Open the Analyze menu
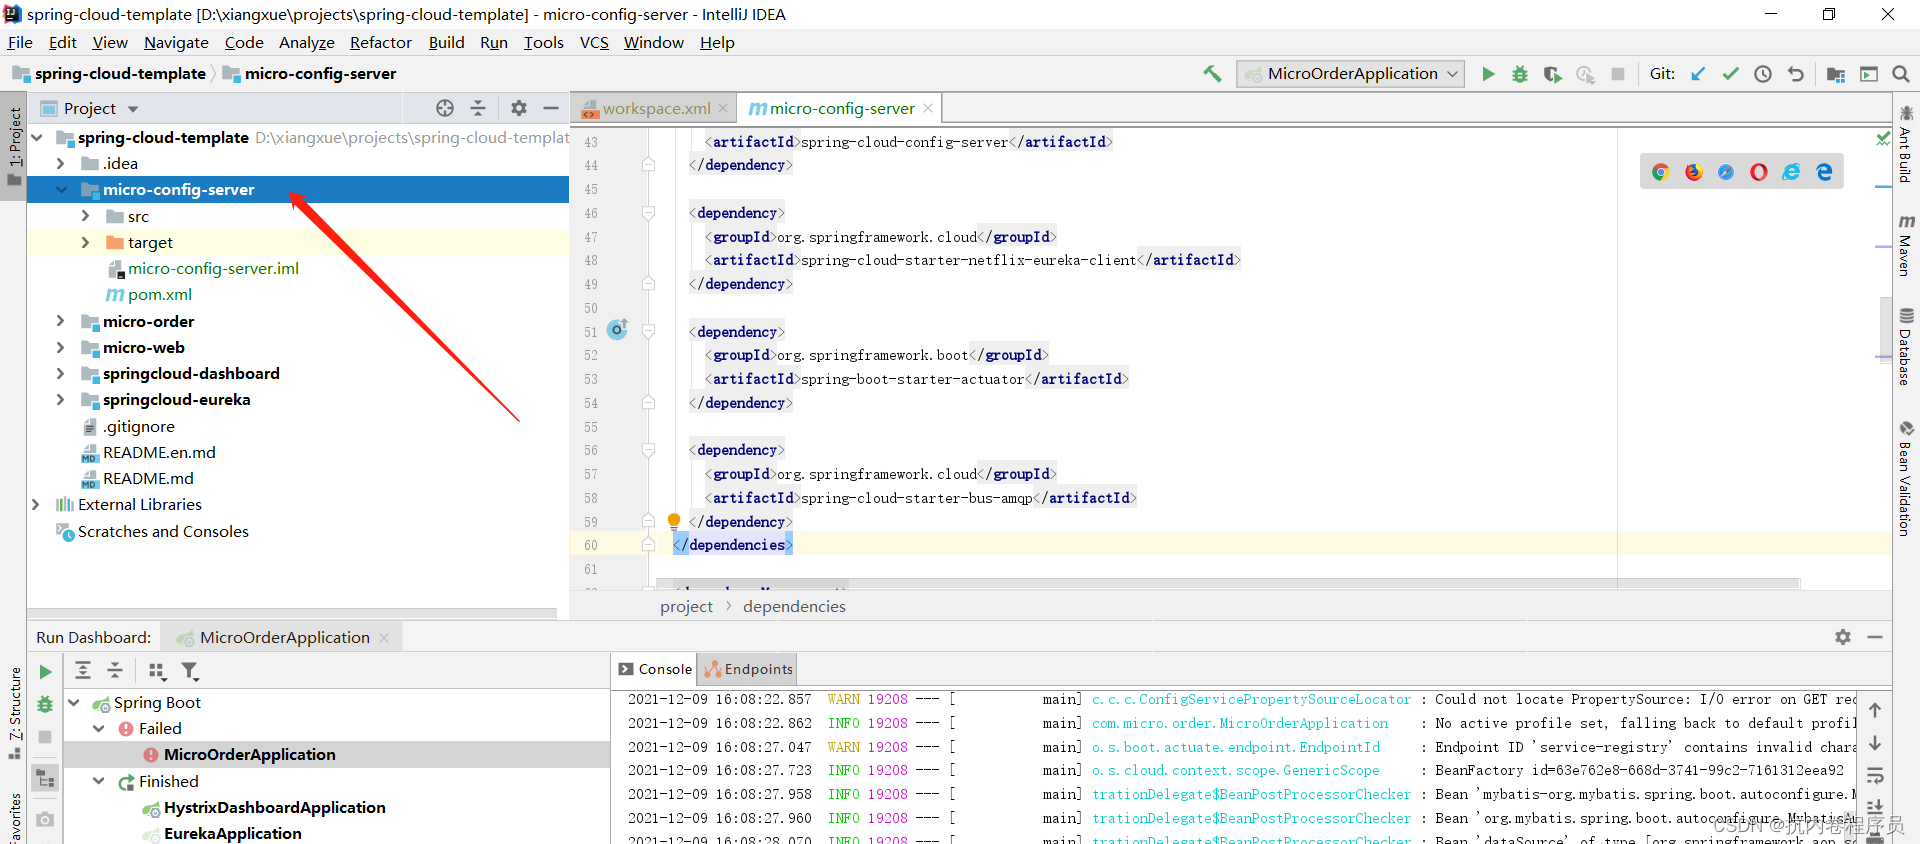The width and height of the screenshot is (1920, 844). pos(306,42)
